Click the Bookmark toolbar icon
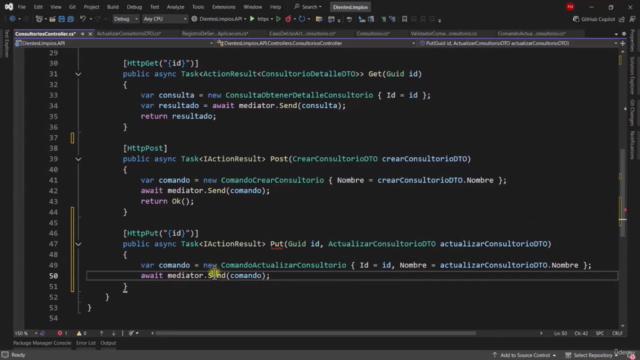 pos(404,19)
